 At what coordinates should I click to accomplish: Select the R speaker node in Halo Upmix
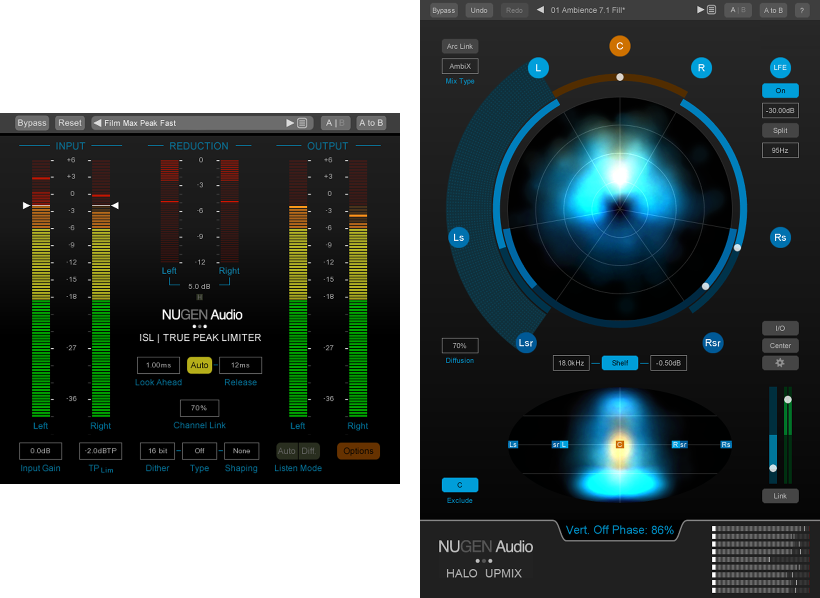pyautogui.click(x=701, y=68)
